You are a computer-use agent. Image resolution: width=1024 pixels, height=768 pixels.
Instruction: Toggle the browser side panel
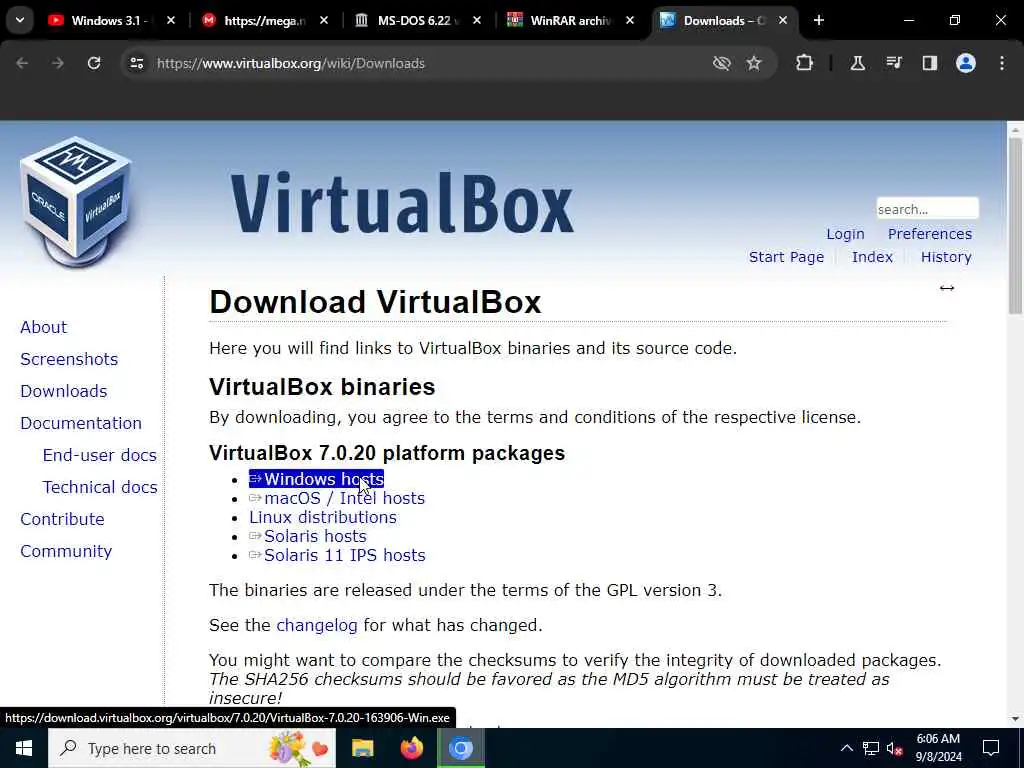[929, 63]
